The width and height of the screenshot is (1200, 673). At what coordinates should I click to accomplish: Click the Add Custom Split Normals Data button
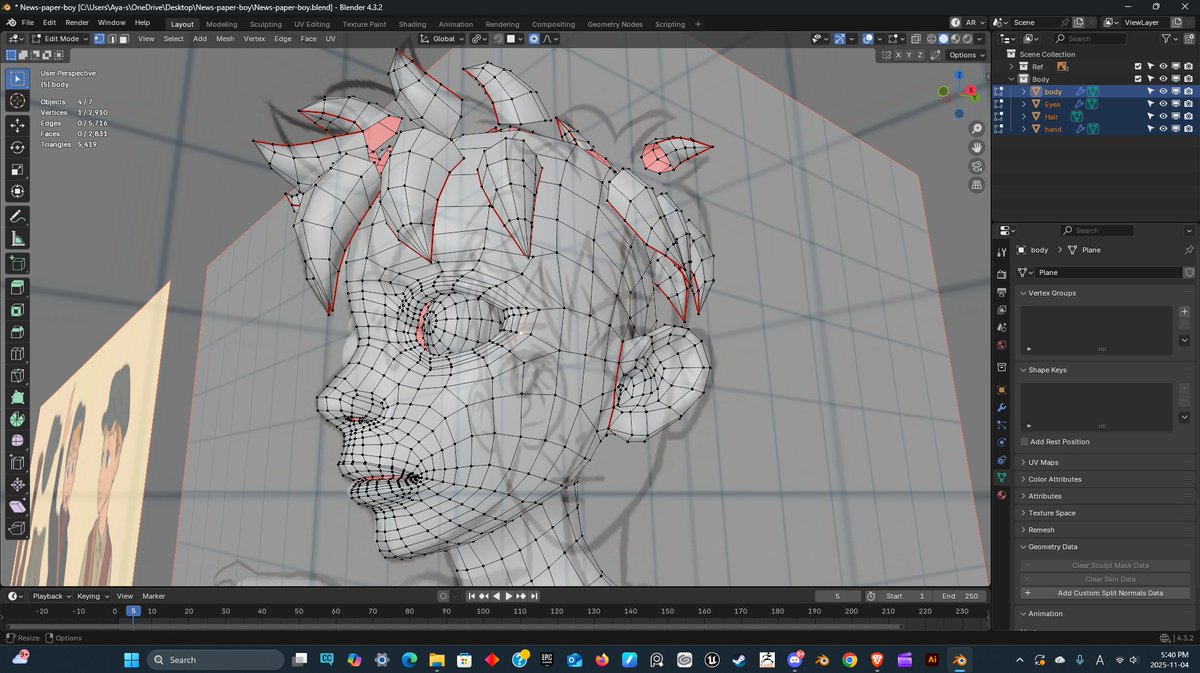pyautogui.click(x=1110, y=592)
